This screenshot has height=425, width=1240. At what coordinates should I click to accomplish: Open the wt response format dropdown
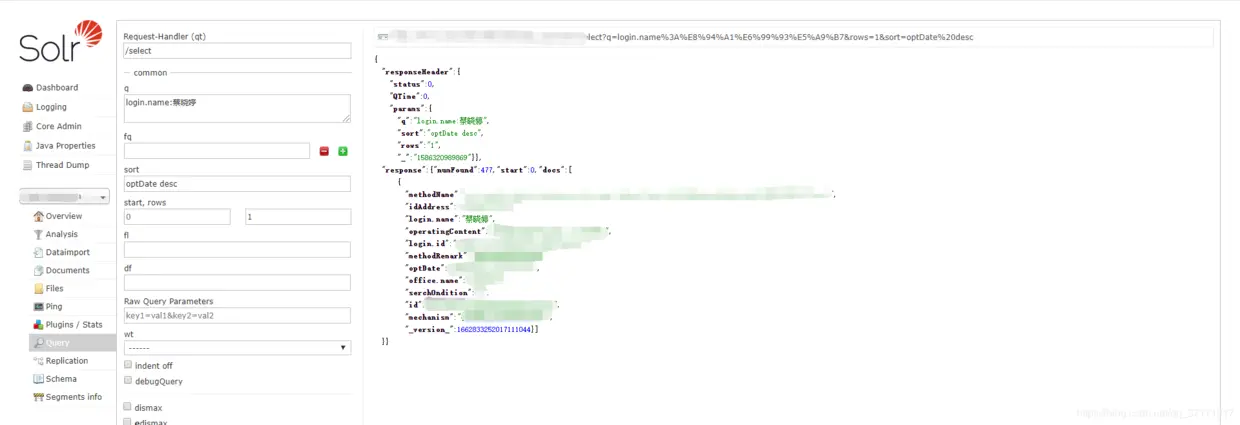pyautogui.click(x=237, y=348)
